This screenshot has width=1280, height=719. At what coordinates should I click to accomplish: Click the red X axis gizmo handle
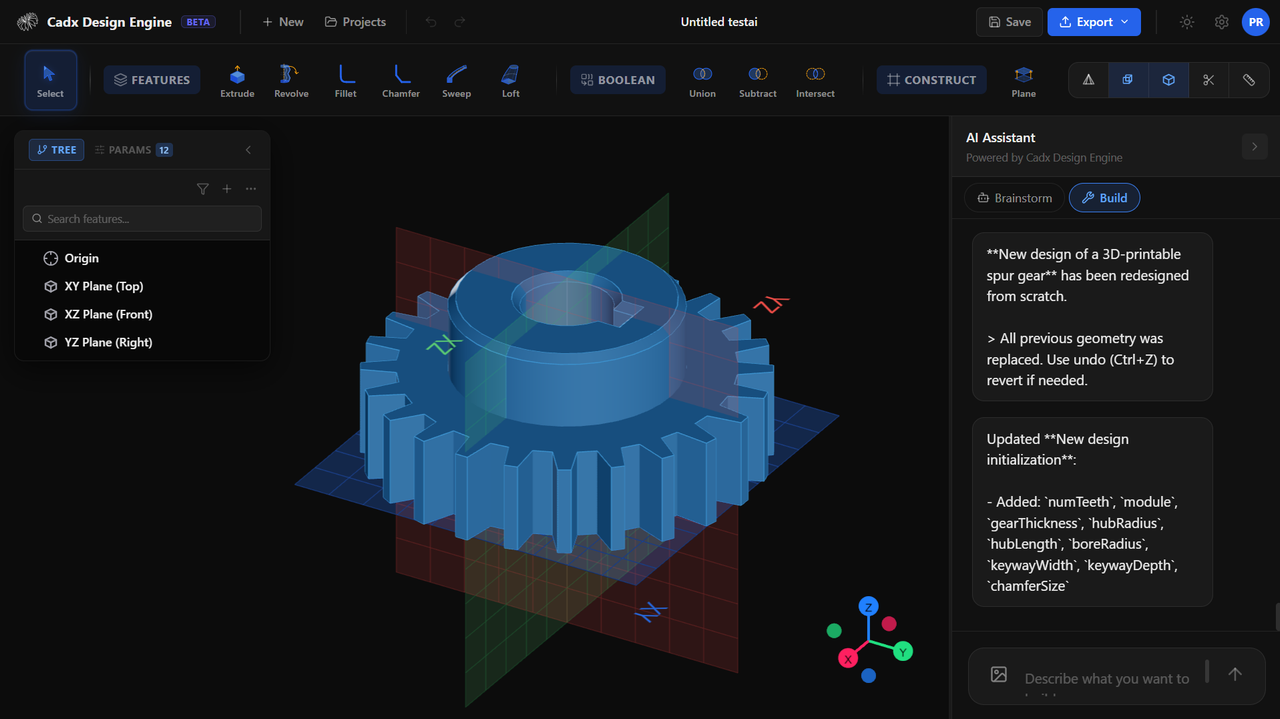pos(847,659)
